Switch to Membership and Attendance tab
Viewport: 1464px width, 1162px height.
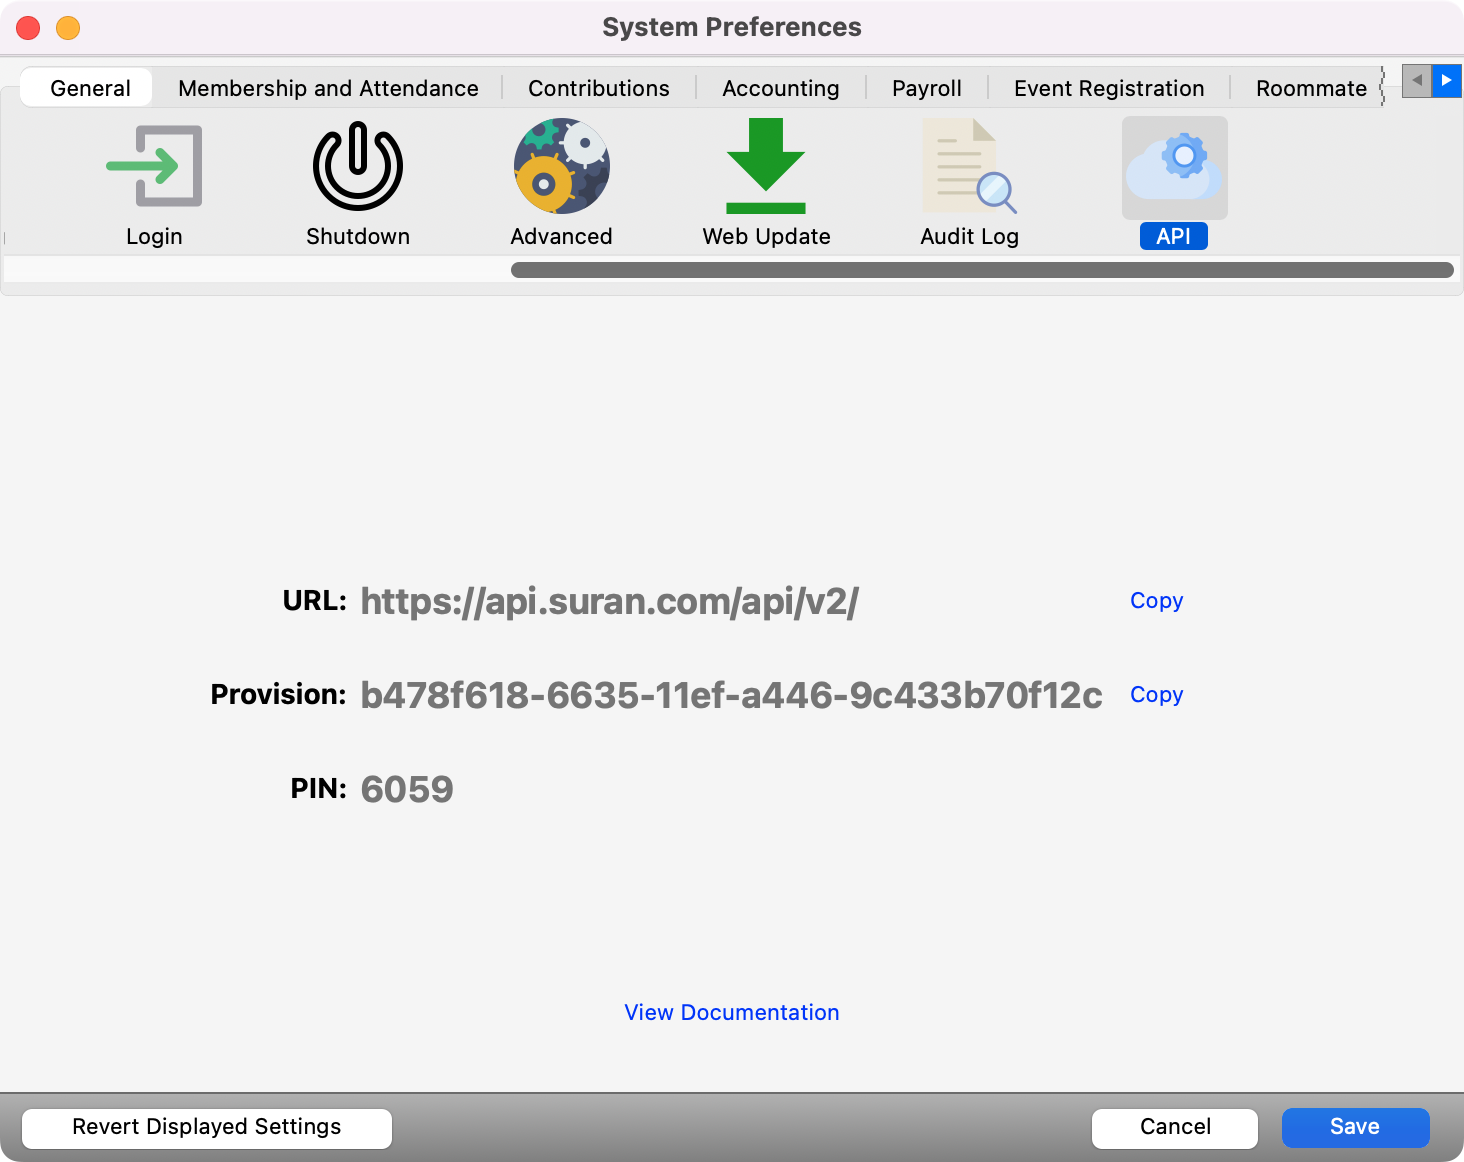click(x=328, y=88)
